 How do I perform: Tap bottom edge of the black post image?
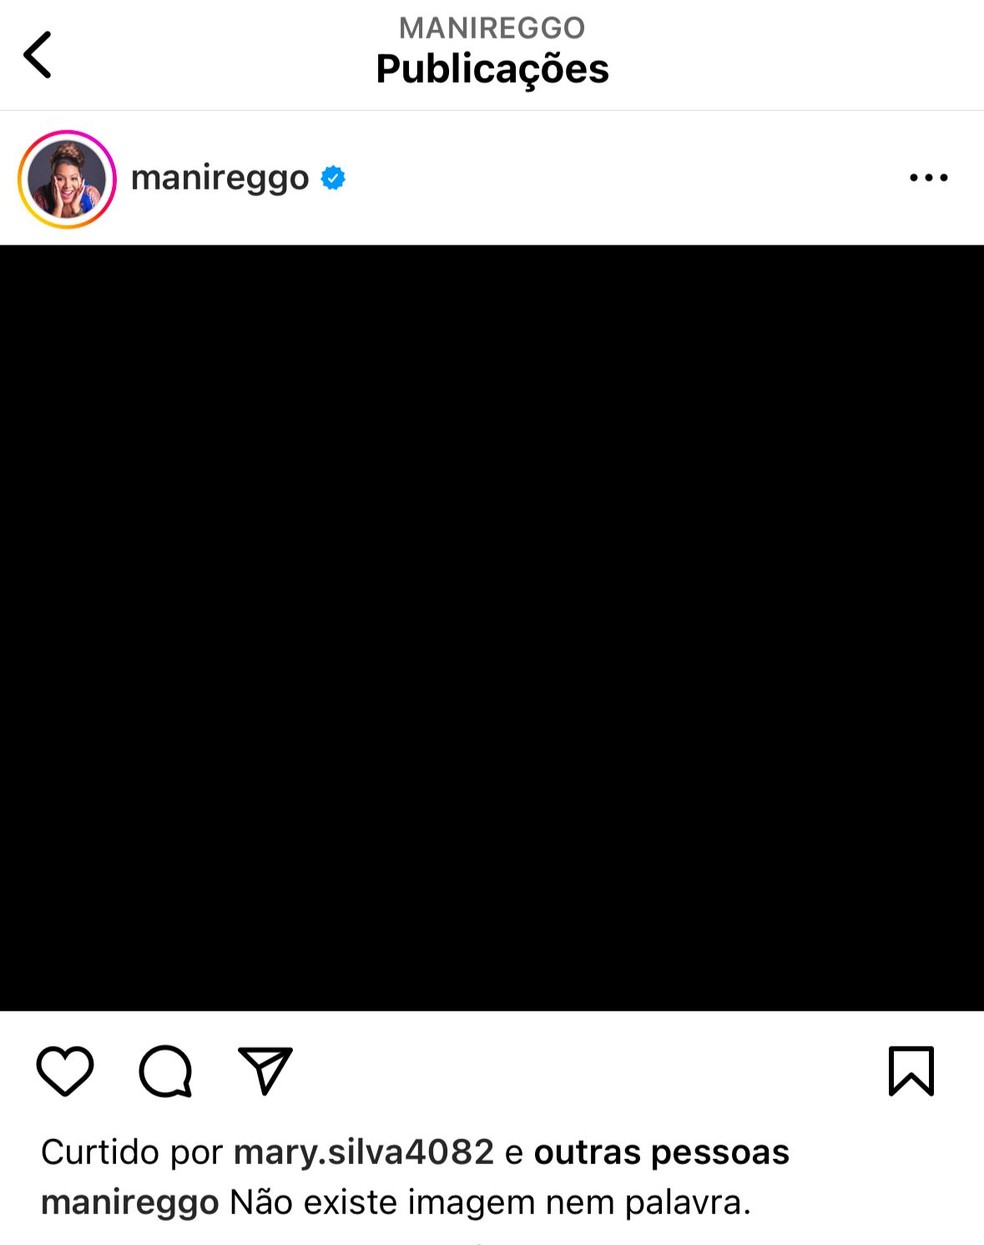click(492, 1004)
